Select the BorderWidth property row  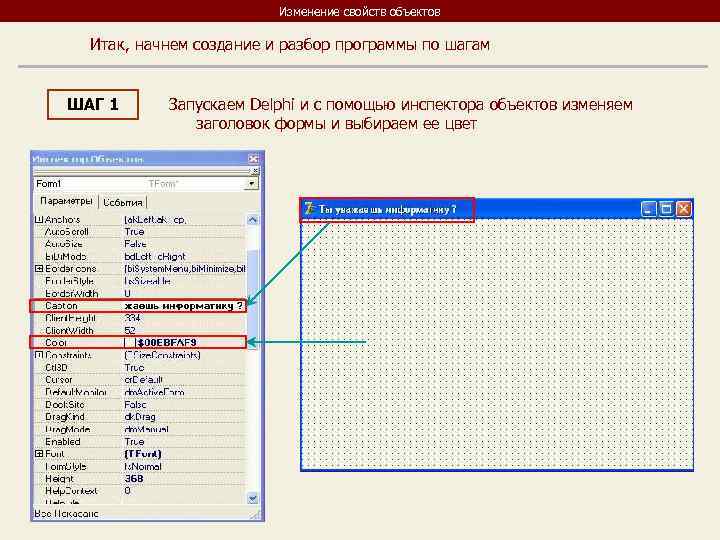pyautogui.click(x=140, y=293)
